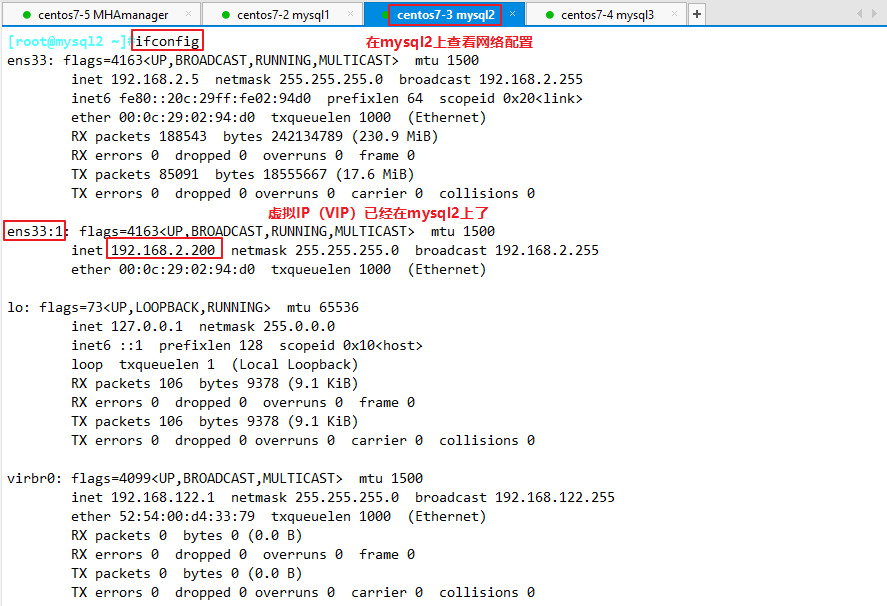Click the virbr0: interface label

35,479
